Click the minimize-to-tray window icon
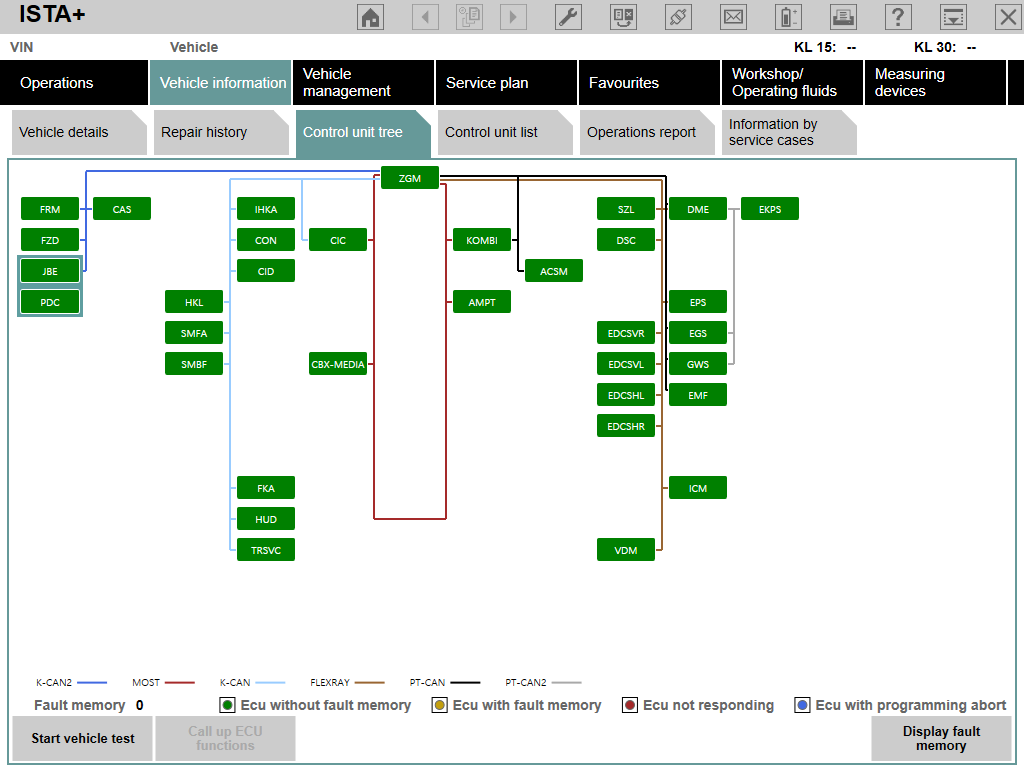 coord(953,17)
